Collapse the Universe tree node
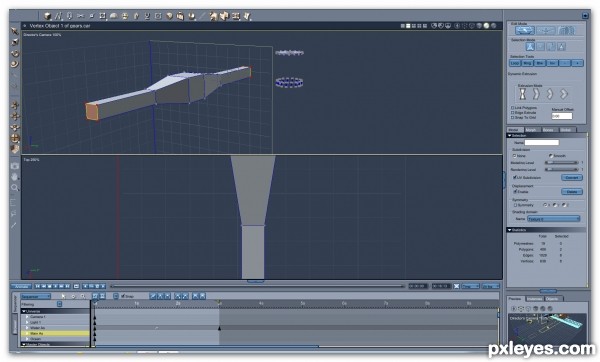 coord(24,311)
